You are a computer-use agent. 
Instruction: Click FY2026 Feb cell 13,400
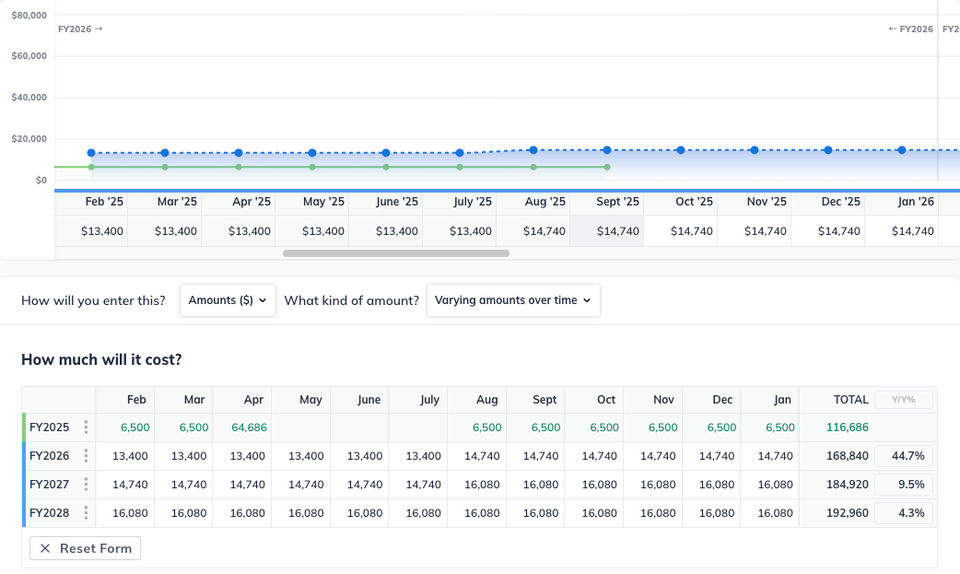pos(126,456)
